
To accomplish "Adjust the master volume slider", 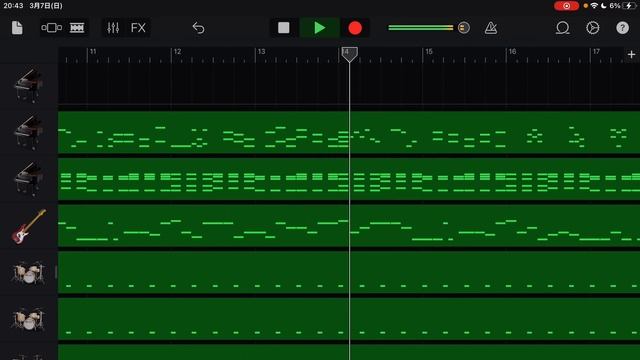I will point(421,28).
